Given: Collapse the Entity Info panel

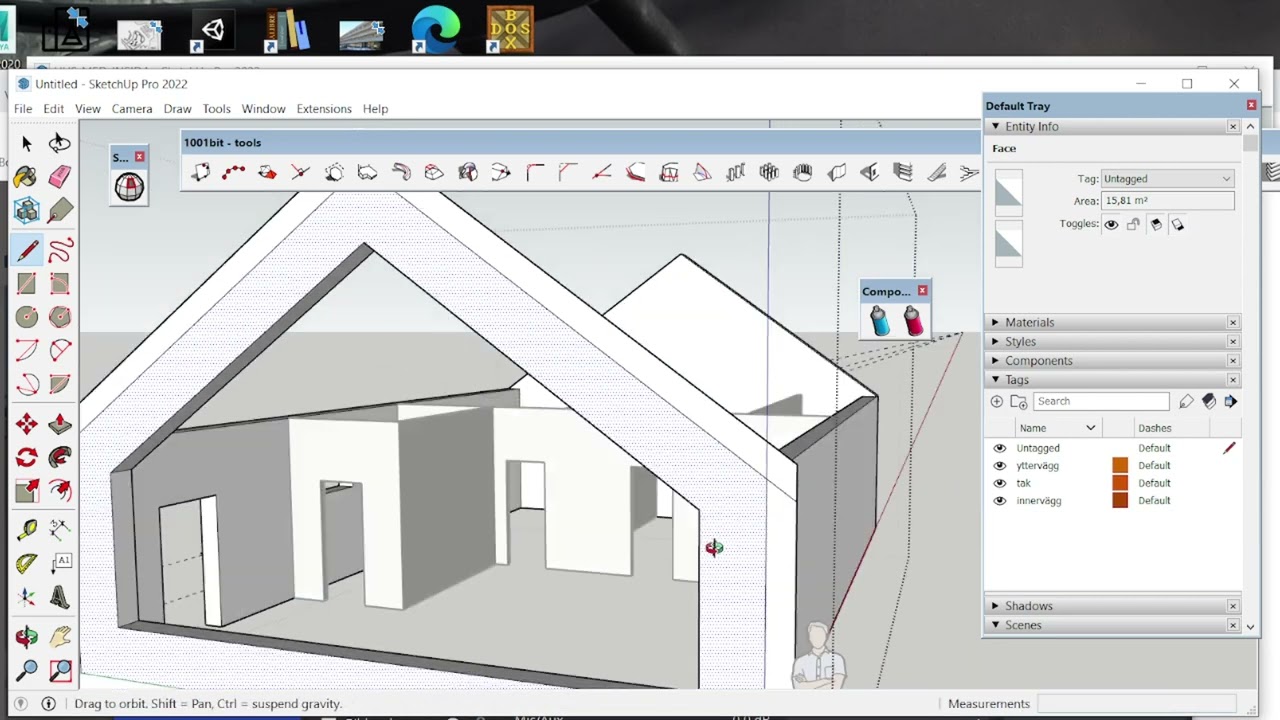Looking at the screenshot, I should coord(995,127).
